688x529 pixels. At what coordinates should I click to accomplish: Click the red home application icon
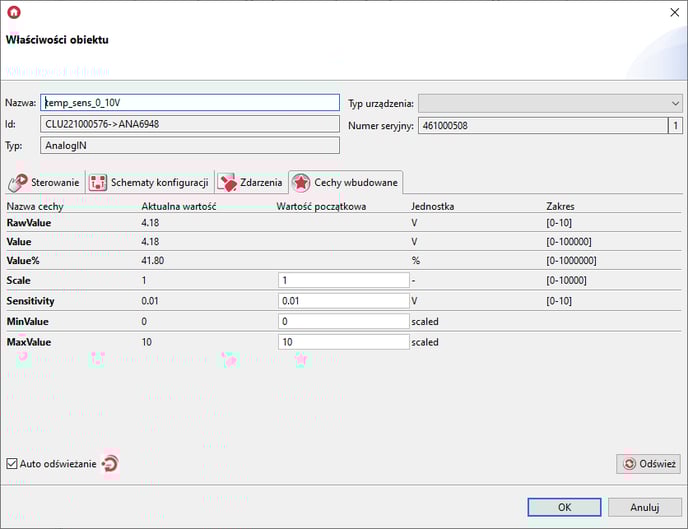(x=14, y=12)
